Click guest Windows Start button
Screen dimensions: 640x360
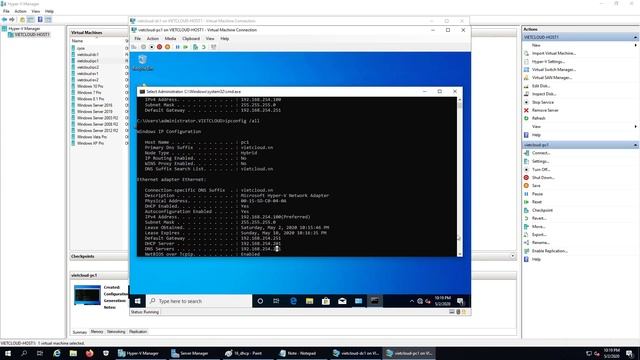tap(138, 301)
